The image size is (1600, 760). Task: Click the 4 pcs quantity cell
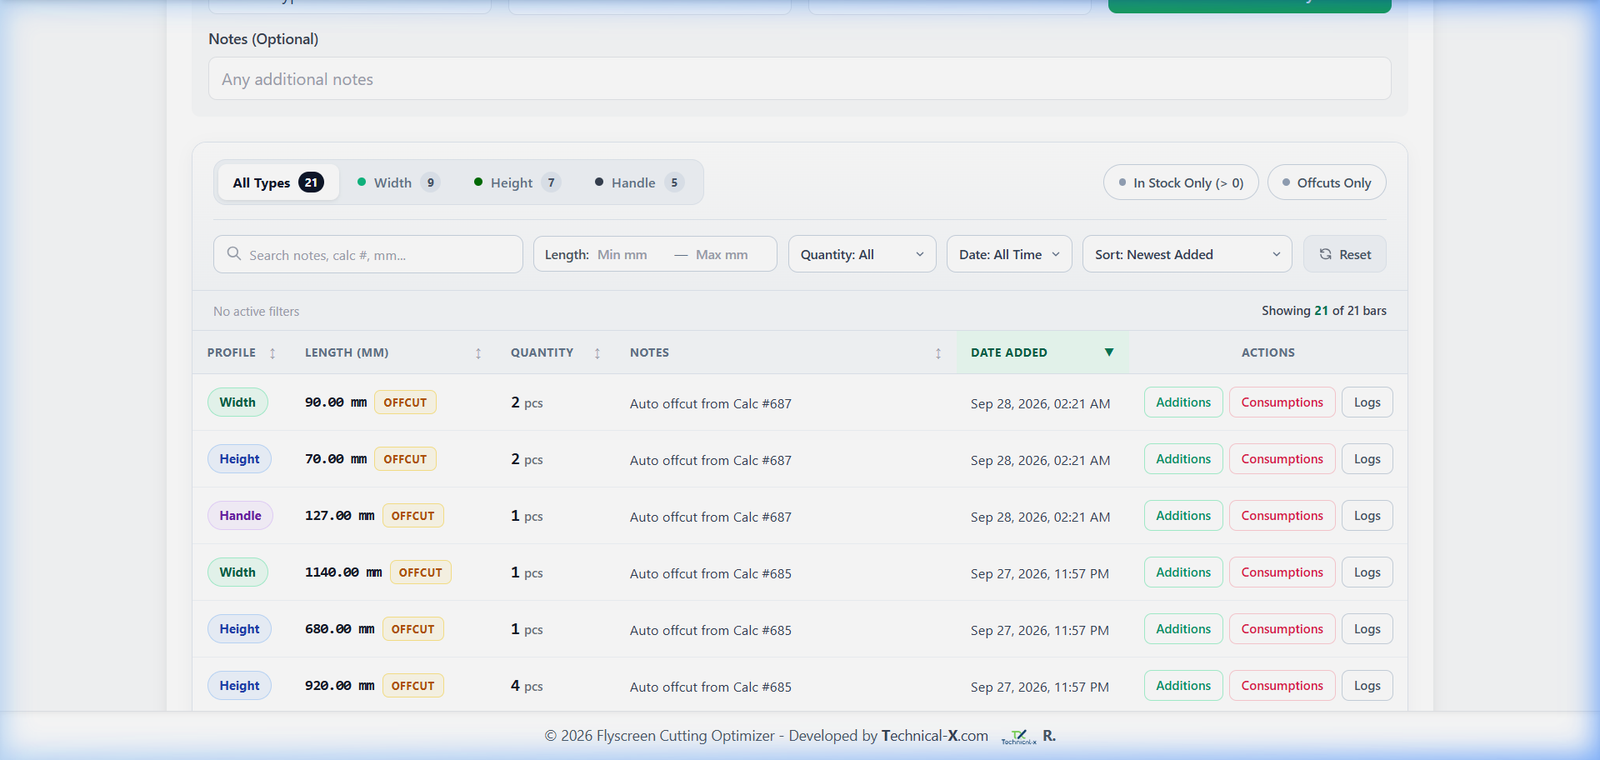(527, 686)
